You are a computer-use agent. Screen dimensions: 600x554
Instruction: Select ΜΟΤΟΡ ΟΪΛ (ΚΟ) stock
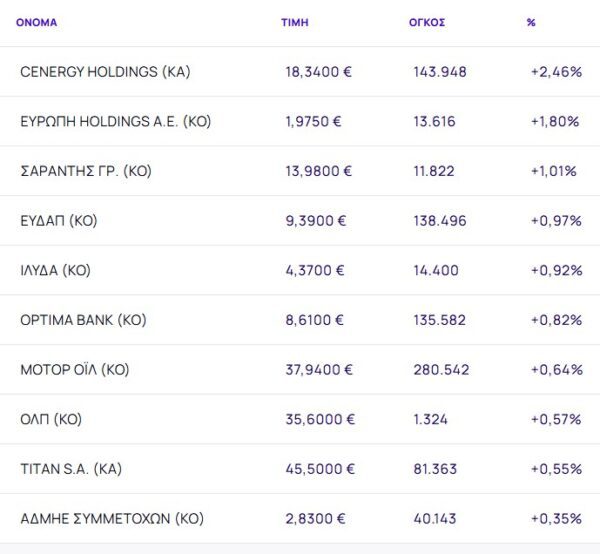pos(75,370)
